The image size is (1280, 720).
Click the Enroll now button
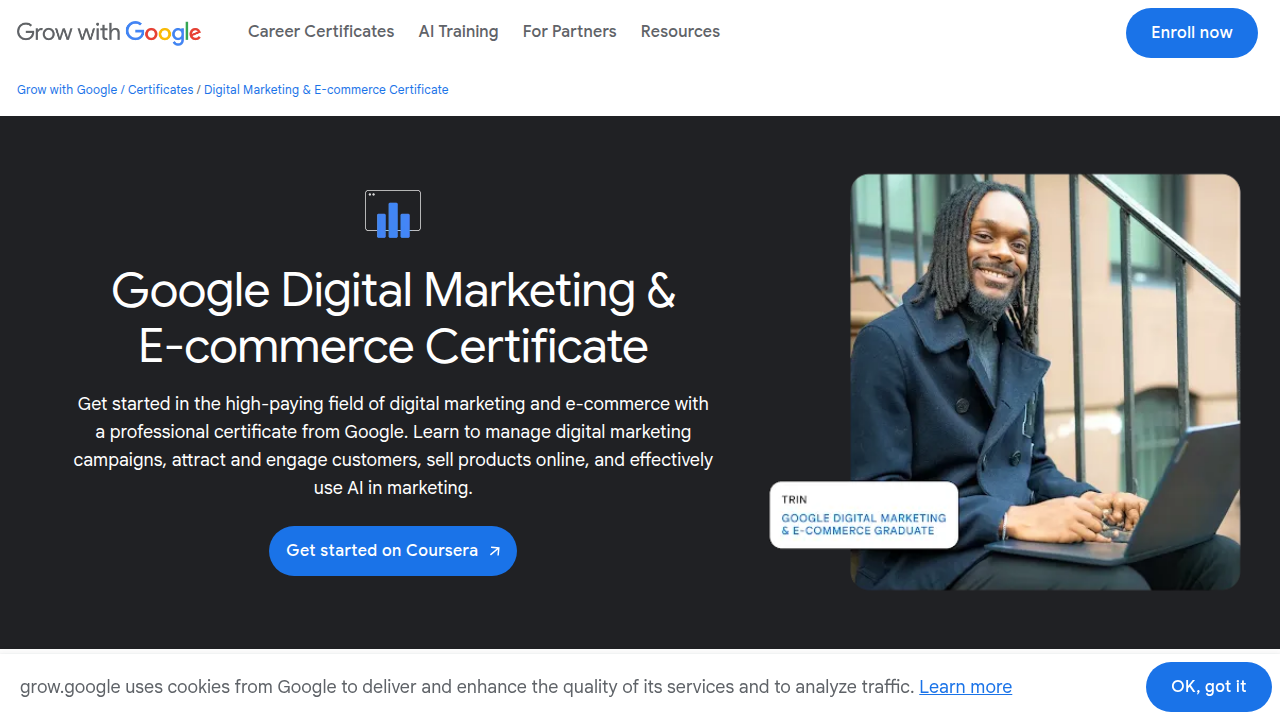coord(1192,33)
